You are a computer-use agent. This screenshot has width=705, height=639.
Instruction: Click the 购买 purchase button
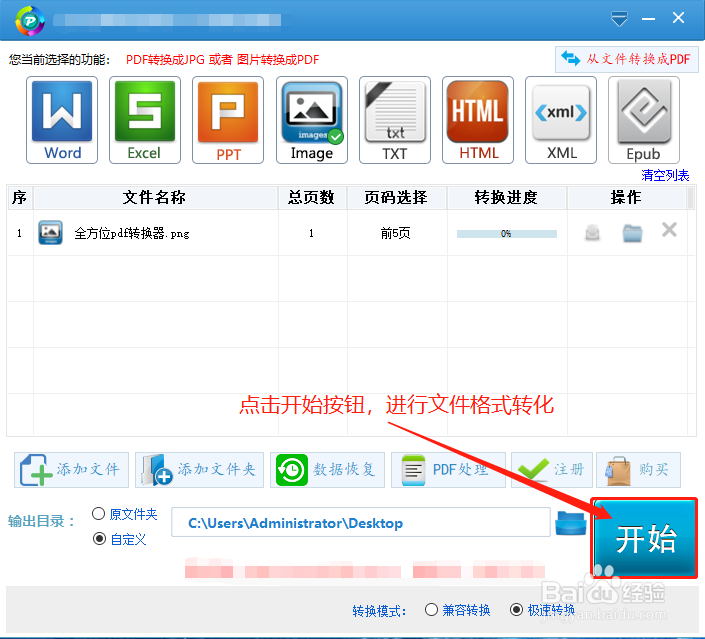pos(638,469)
